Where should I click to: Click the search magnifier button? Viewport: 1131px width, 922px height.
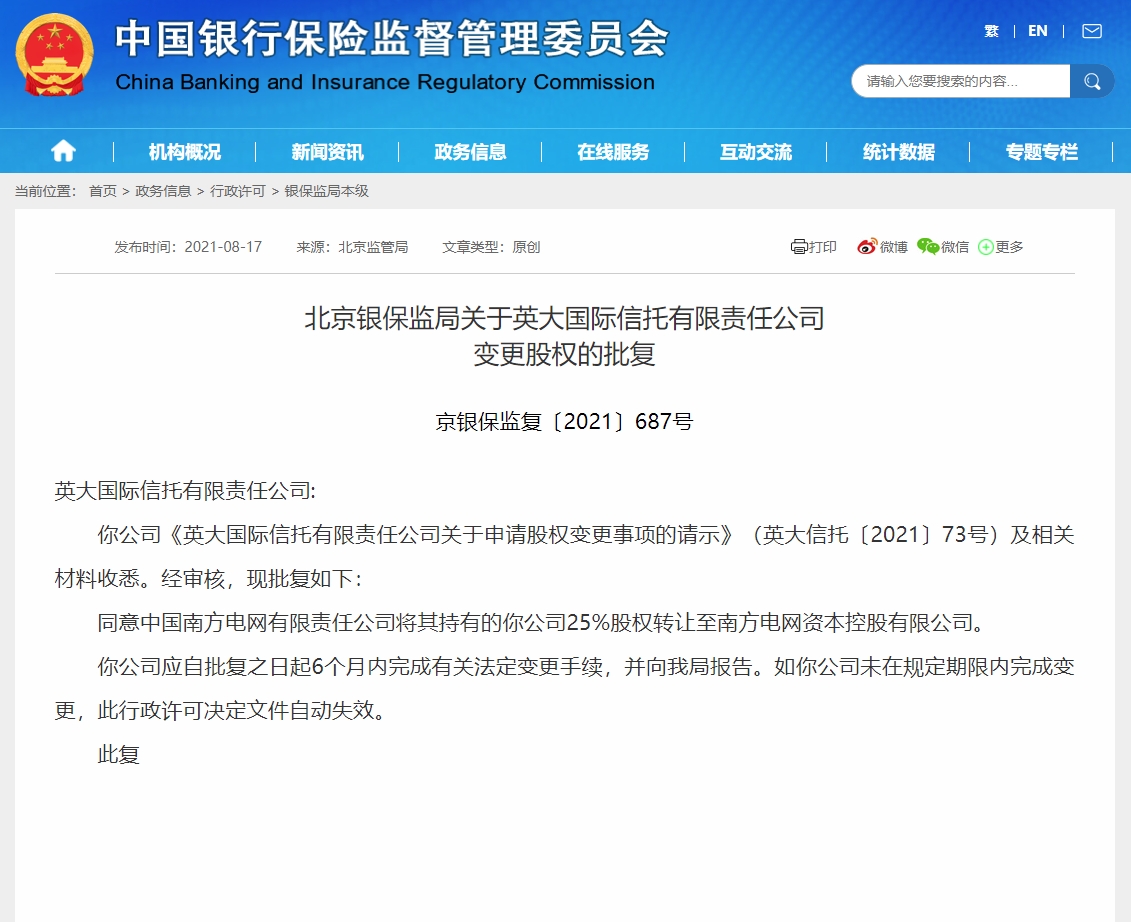[x=1092, y=81]
